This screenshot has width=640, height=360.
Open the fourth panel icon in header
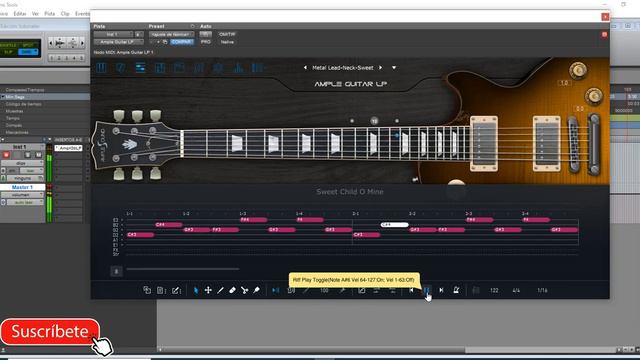click(160, 68)
